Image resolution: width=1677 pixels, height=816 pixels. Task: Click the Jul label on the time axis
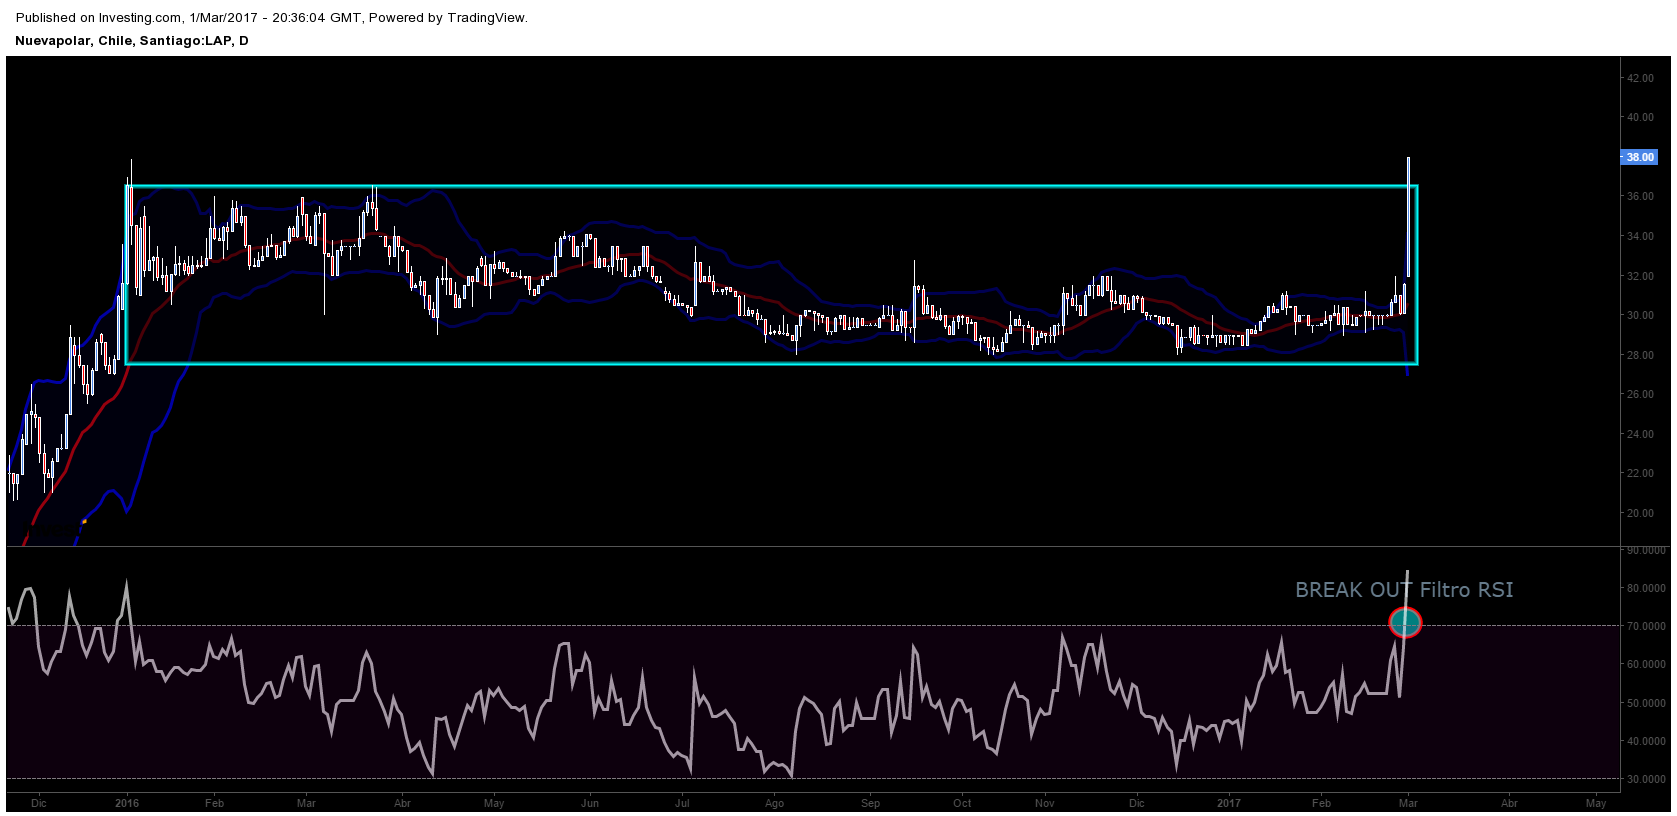pyautogui.click(x=682, y=803)
